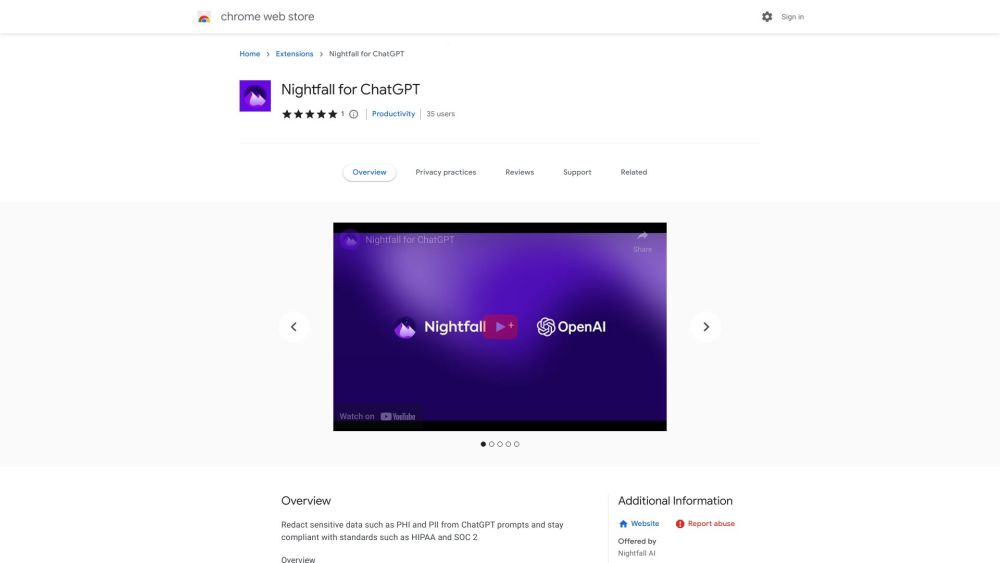Screen dimensions: 1000x563
Task: Select the Overview tab
Action: (369, 172)
